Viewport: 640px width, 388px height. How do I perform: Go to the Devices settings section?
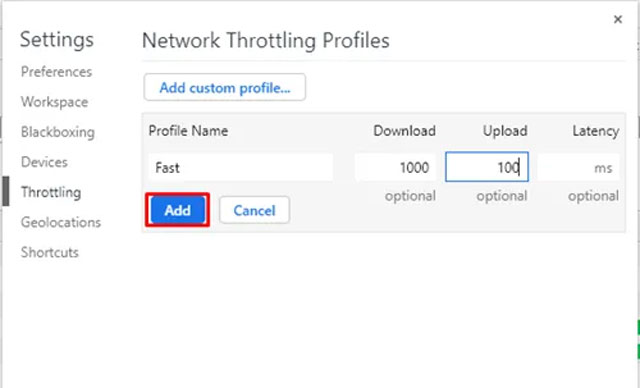[x=44, y=162]
